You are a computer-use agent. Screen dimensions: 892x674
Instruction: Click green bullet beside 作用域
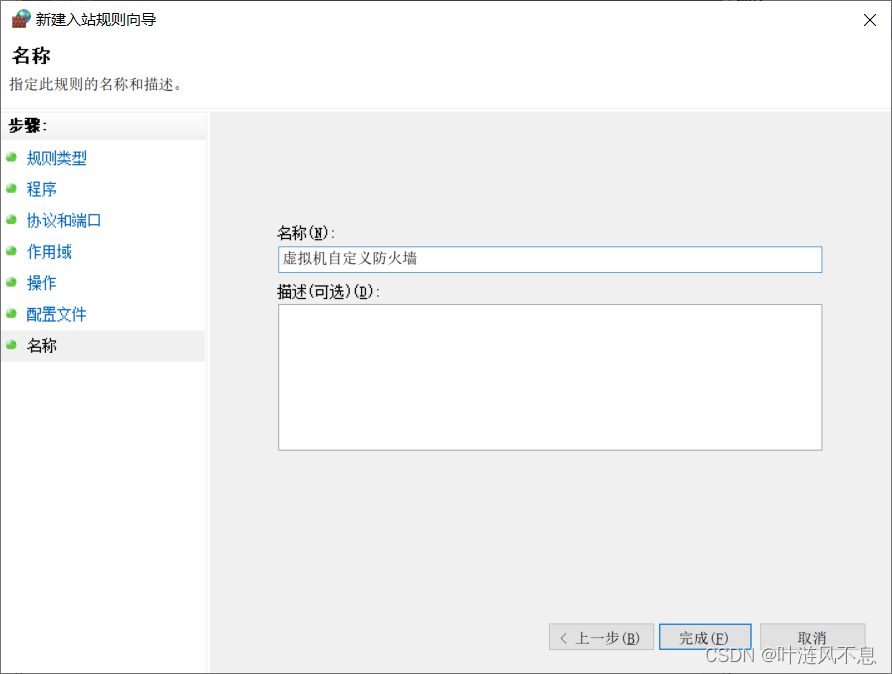click(11, 251)
